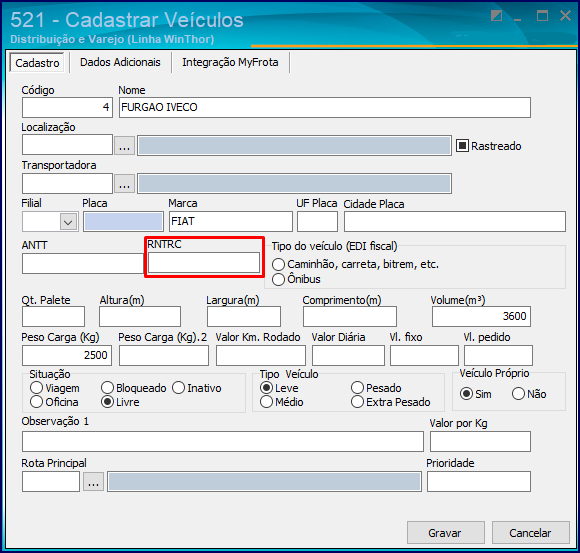Click the Peso Carga (Kg).2 field
Image resolution: width=580 pixels, height=553 pixels.
(x=164, y=355)
